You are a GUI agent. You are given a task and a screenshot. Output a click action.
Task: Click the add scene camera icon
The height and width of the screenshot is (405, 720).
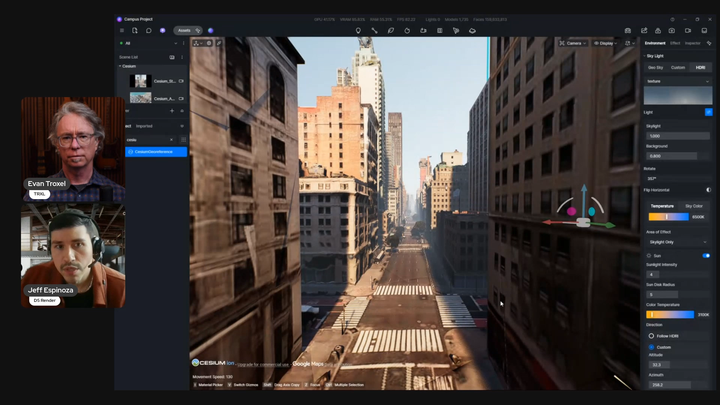pos(172,57)
